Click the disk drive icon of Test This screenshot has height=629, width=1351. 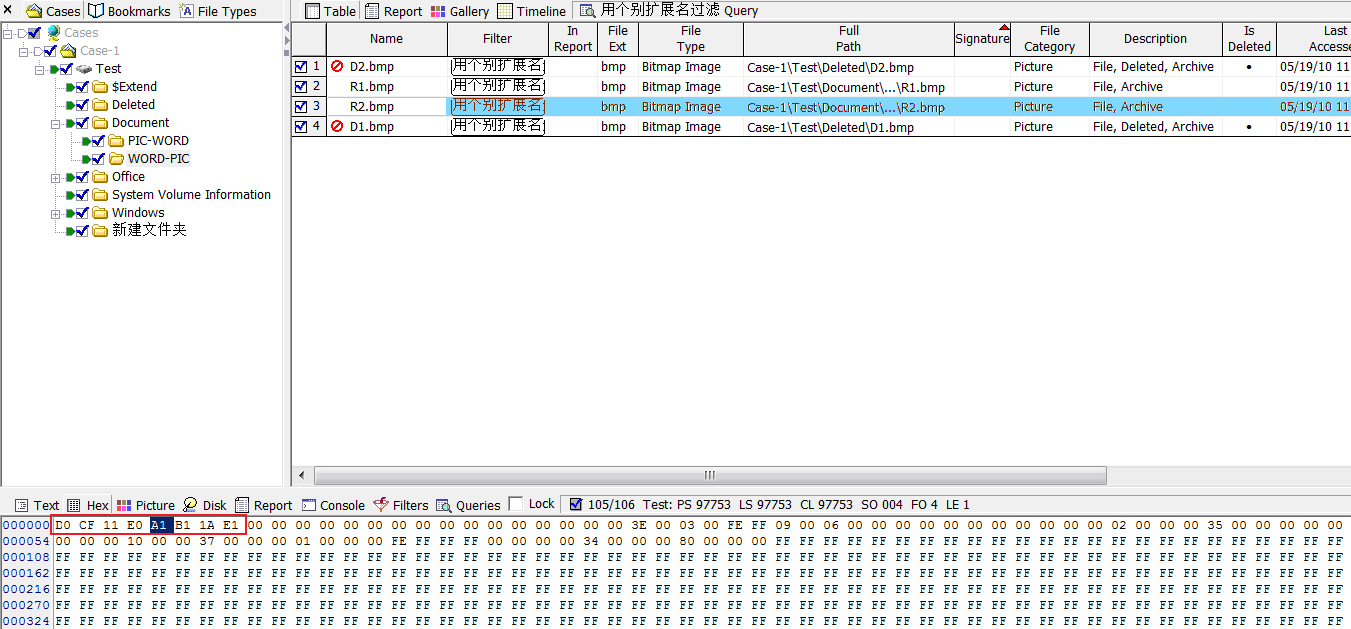(x=84, y=69)
